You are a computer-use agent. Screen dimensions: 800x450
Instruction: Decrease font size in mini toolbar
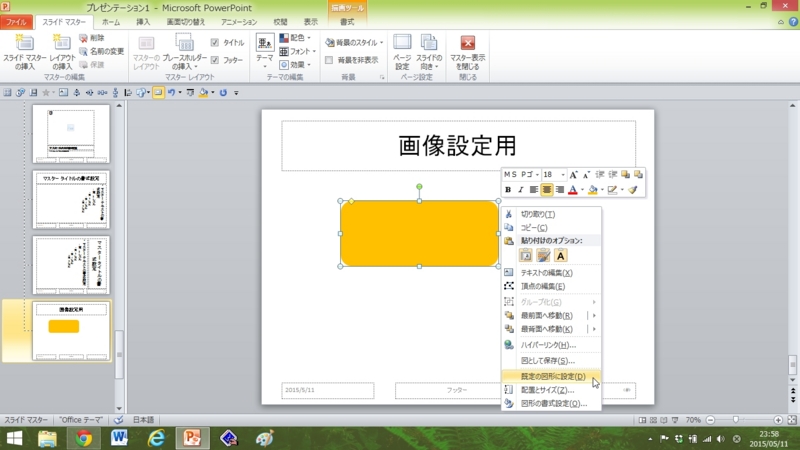pyautogui.click(x=586, y=174)
